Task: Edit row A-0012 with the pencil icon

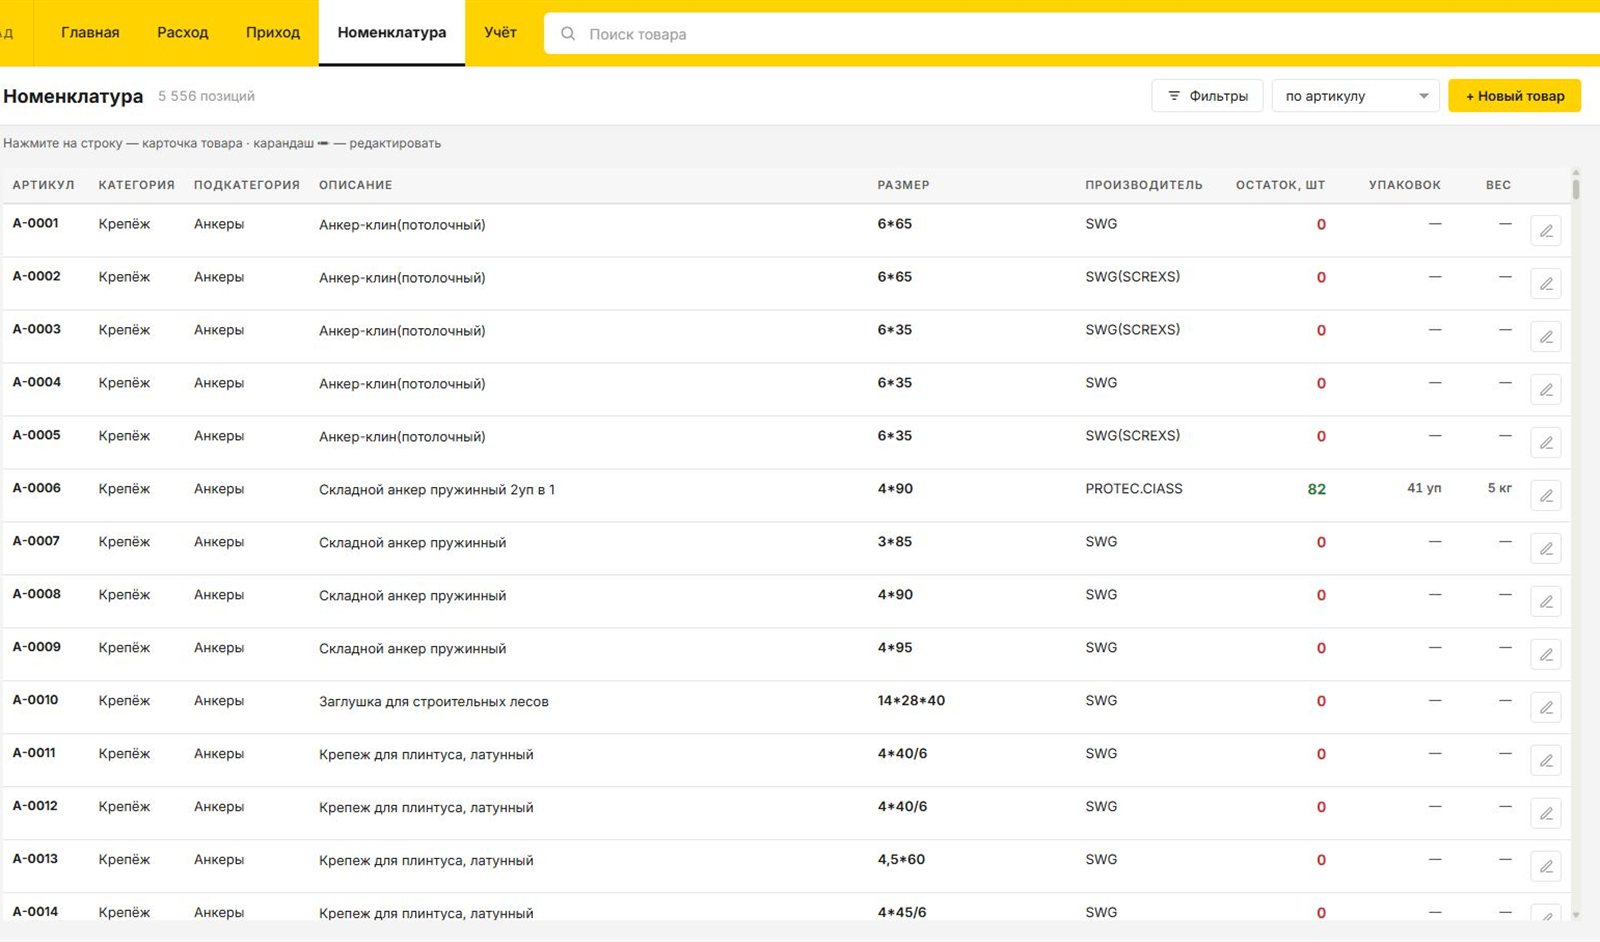Action: coord(1545,814)
